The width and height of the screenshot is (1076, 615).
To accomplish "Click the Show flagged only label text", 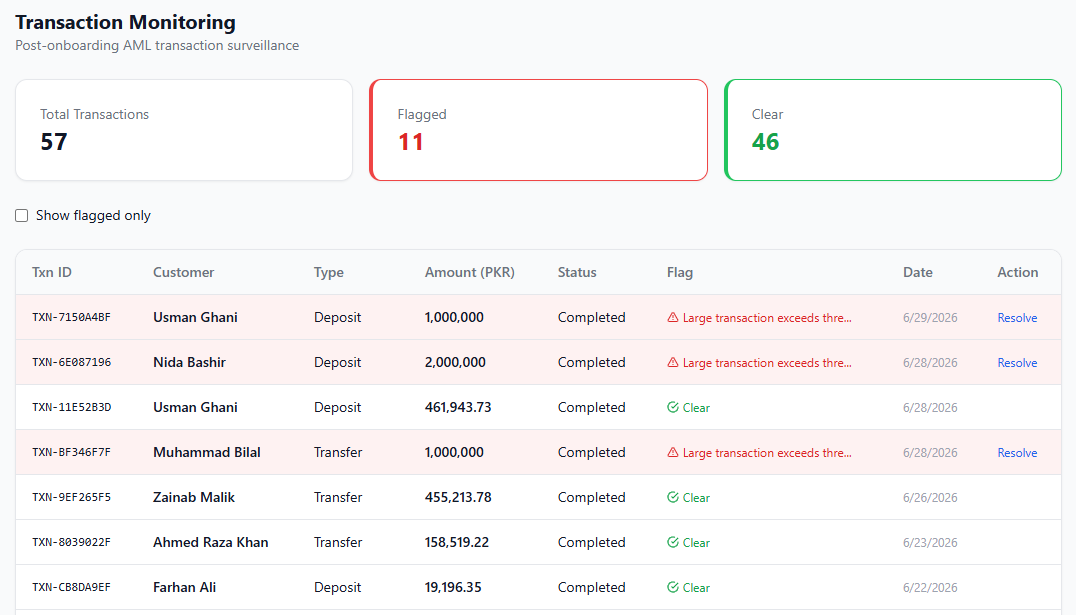I will 93,216.
